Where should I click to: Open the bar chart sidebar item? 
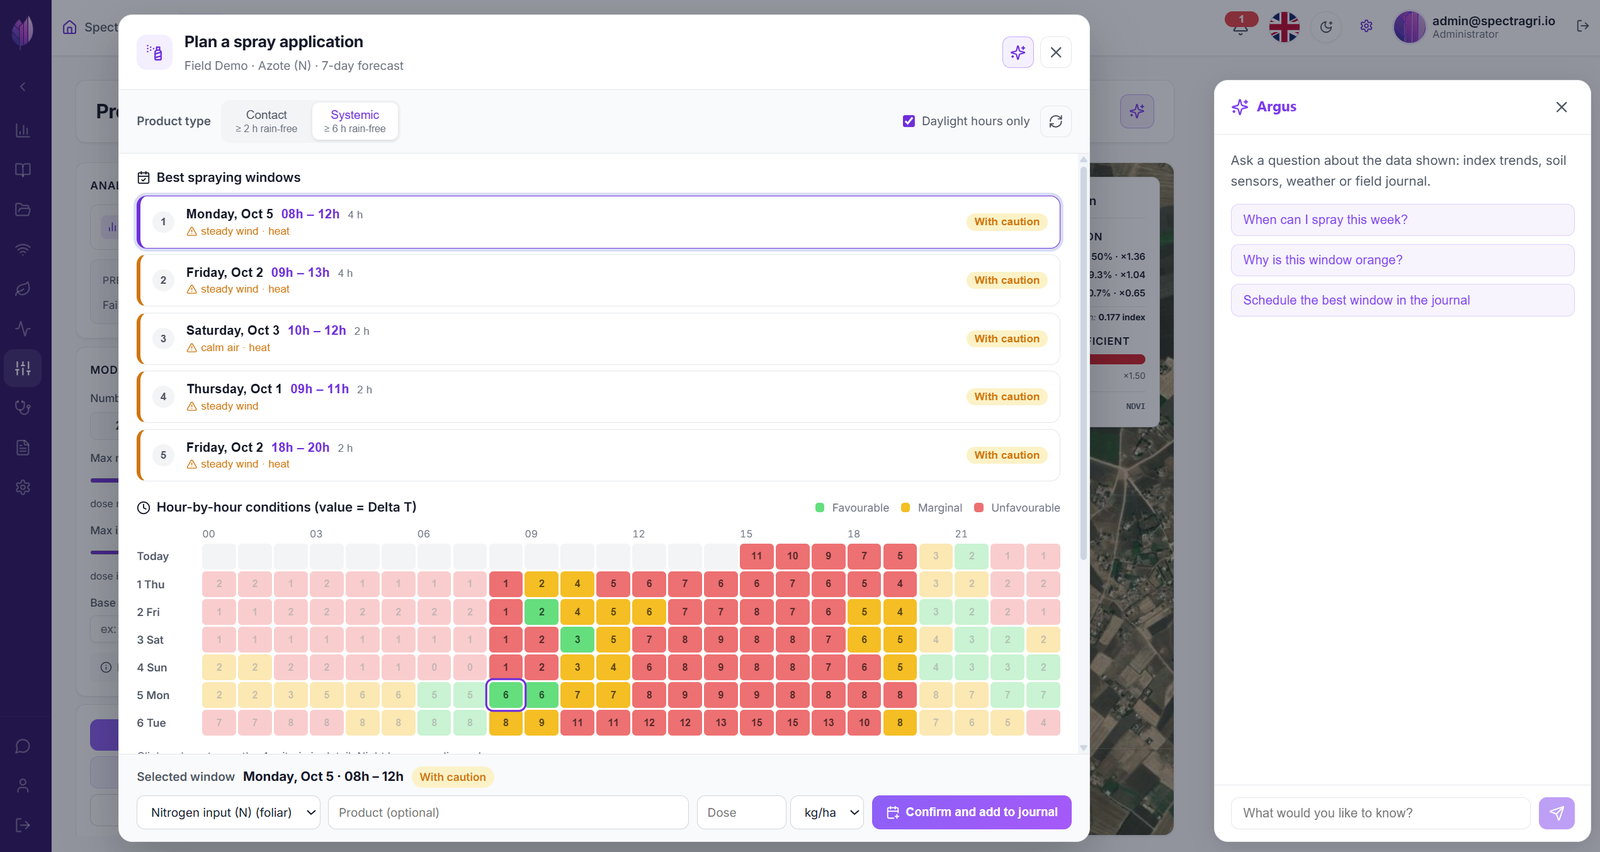(x=23, y=130)
